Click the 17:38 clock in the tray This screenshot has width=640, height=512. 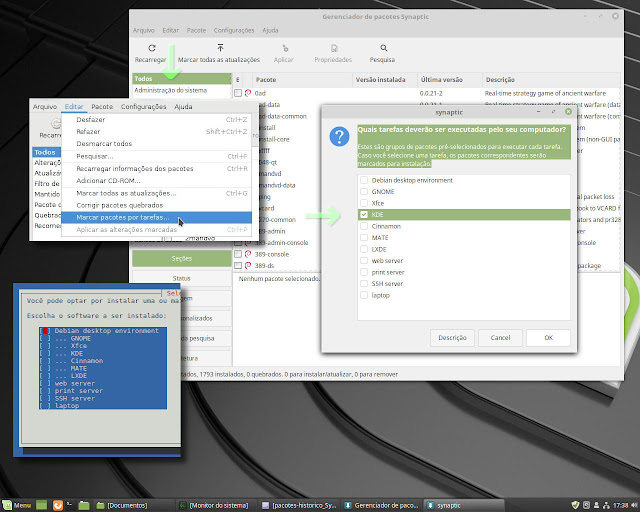[620, 505]
